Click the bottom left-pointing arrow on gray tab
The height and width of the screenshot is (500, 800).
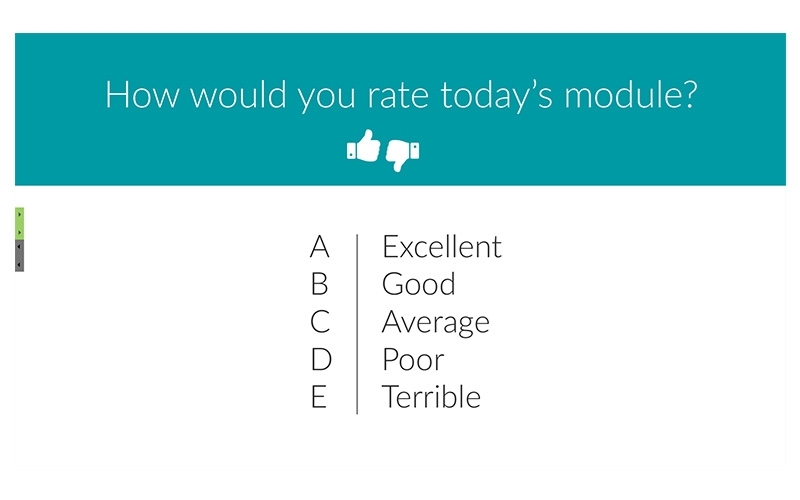pyautogui.click(x=19, y=264)
